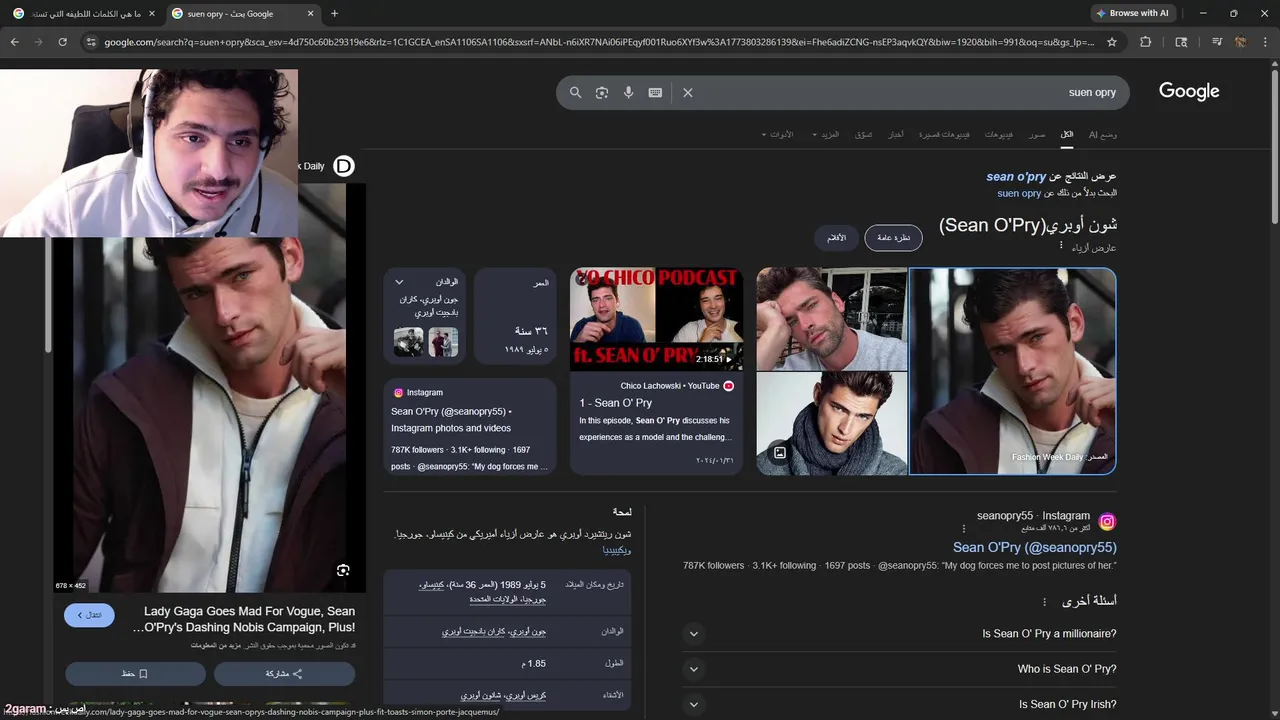Viewport: 1280px width, 720px height.
Task: Switch to أخبار (News) tab
Action: [x=897, y=134]
